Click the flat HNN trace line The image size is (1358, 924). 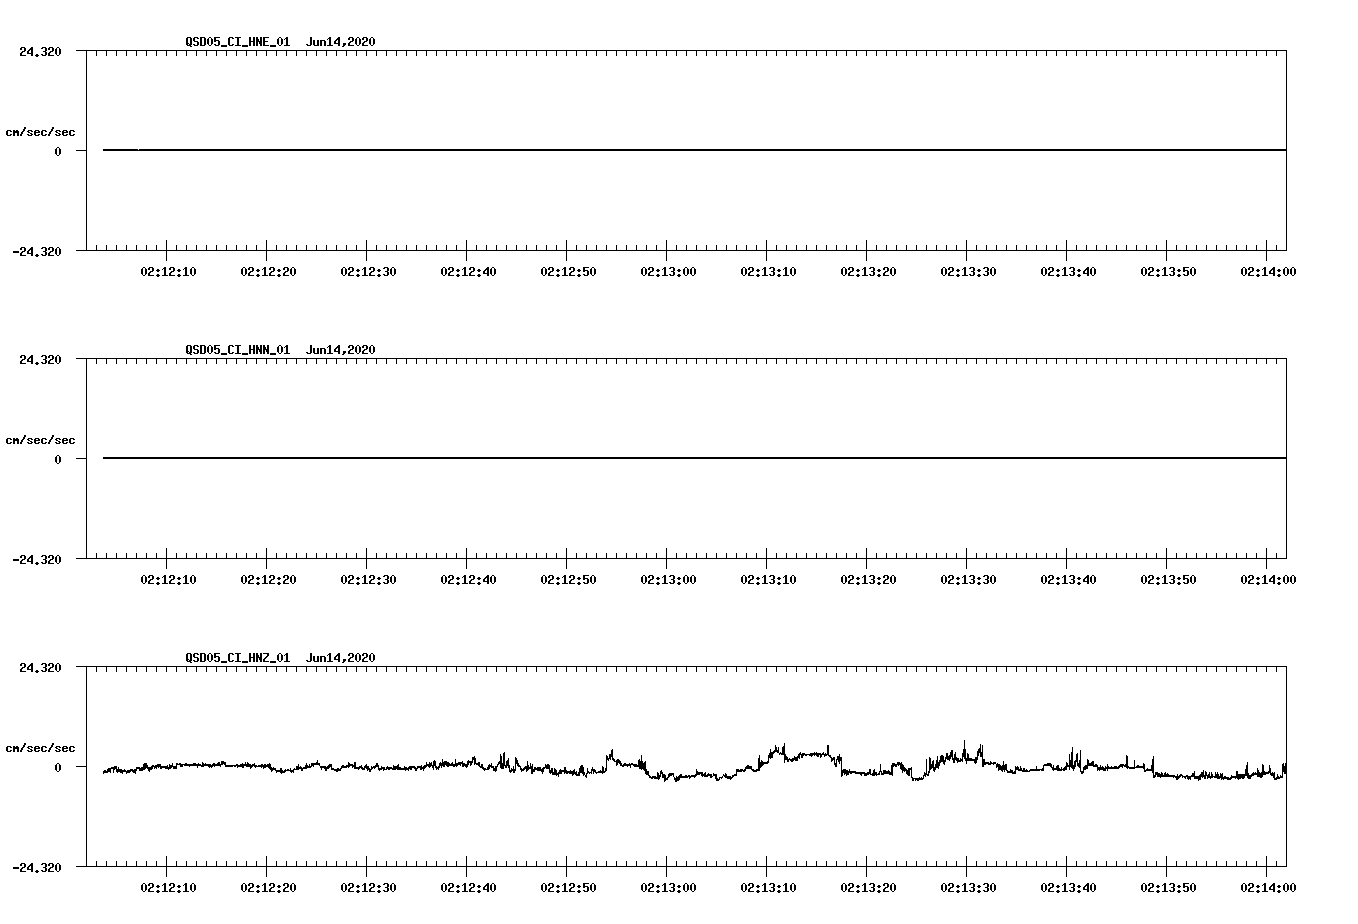point(694,458)
